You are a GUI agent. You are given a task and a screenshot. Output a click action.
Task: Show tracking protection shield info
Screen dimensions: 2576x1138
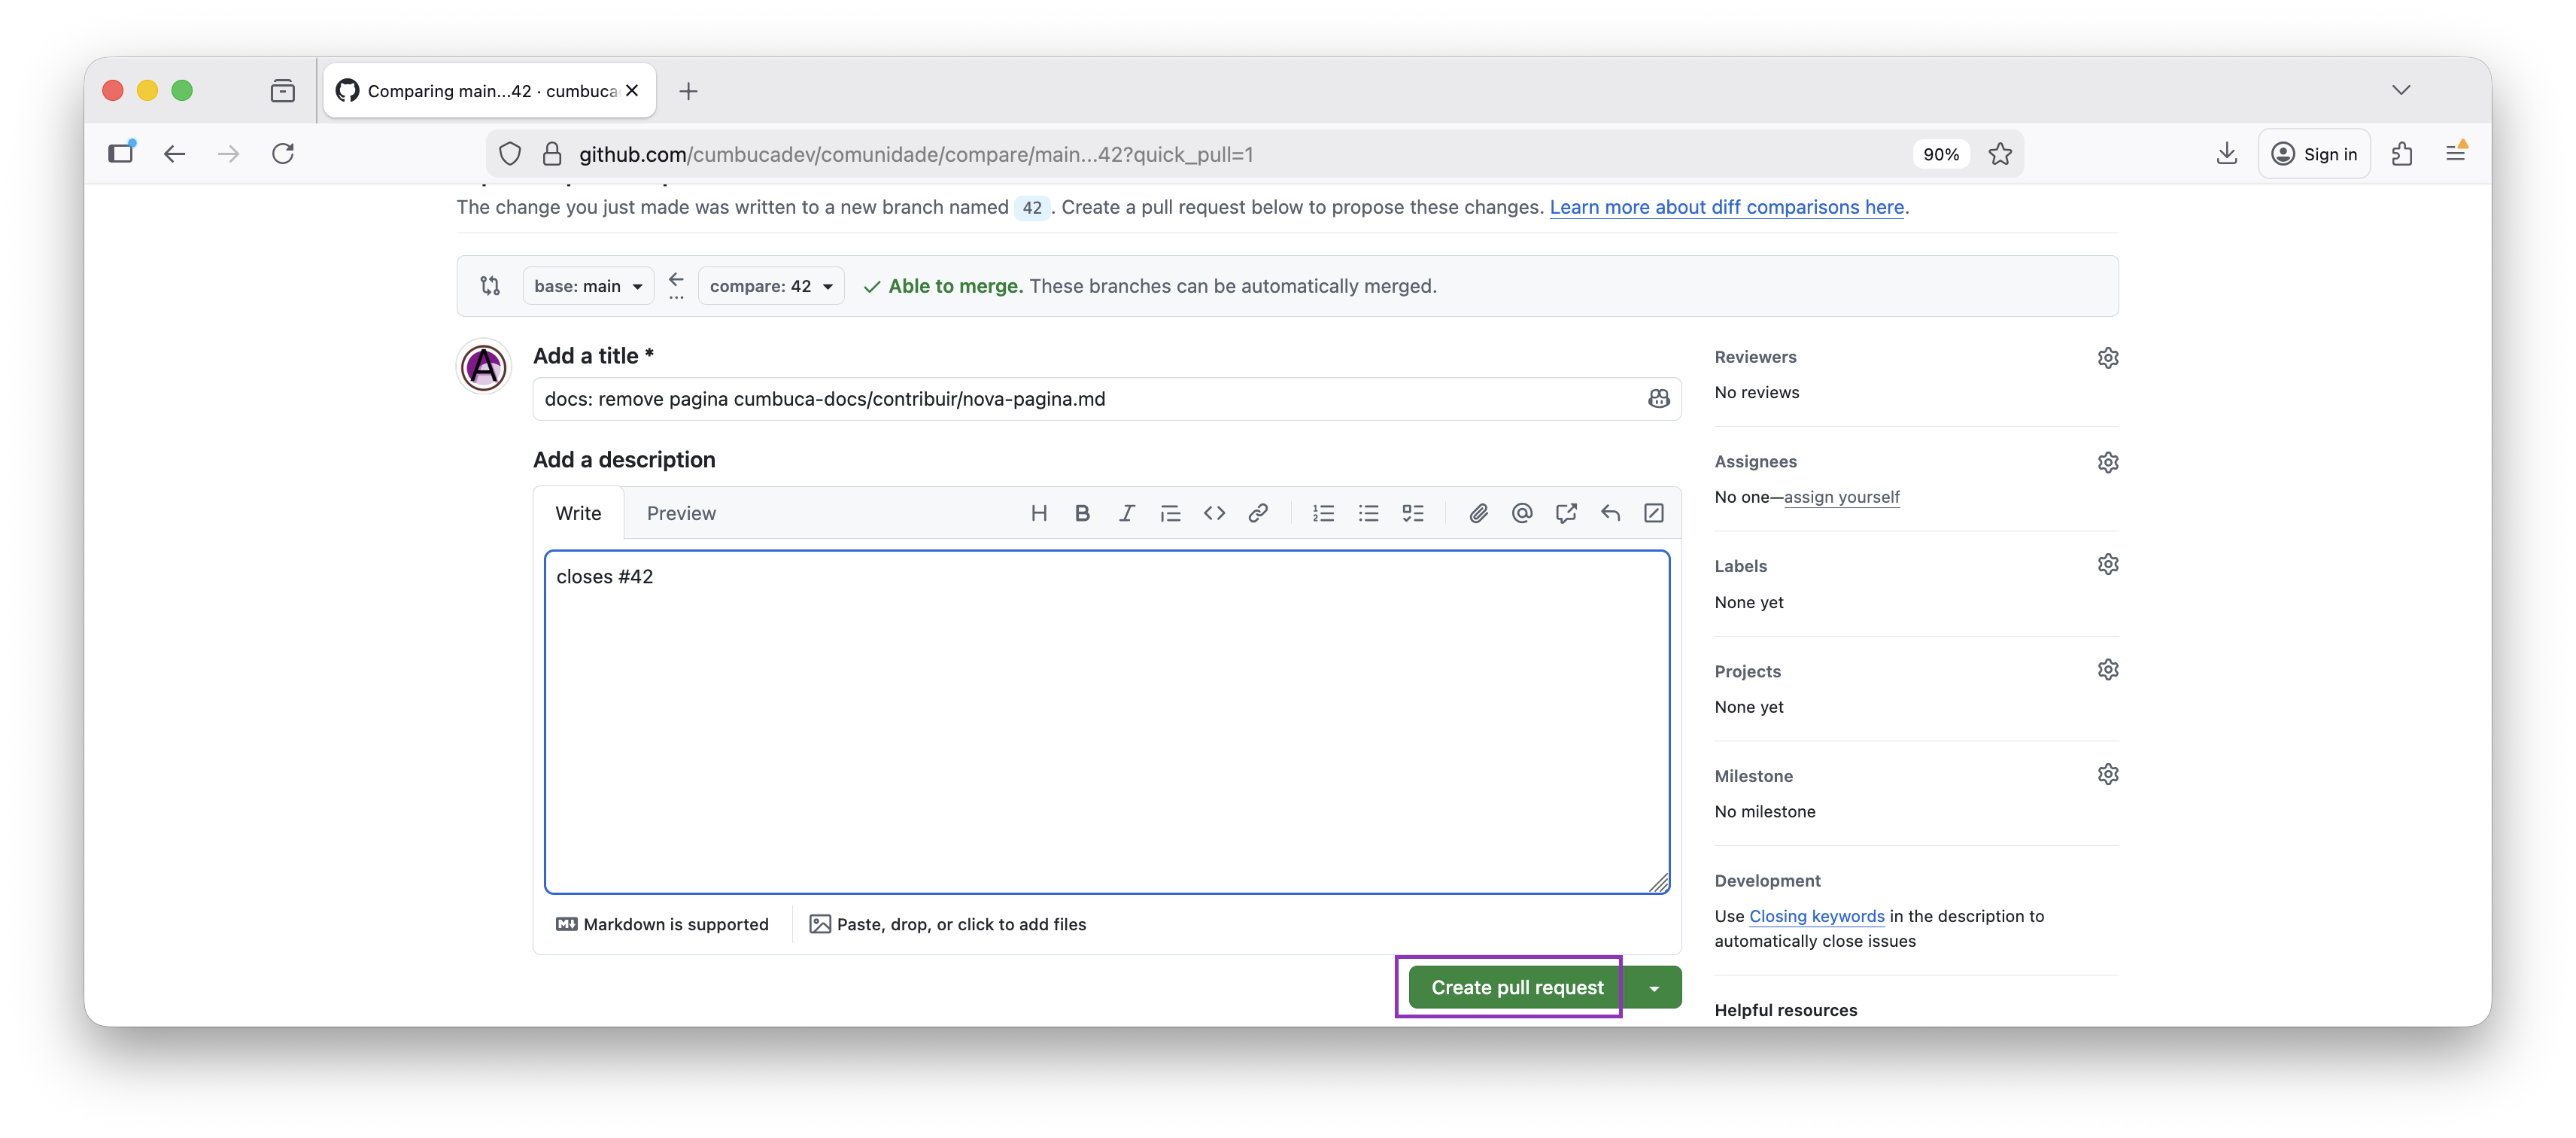click(x=510, y=154)
